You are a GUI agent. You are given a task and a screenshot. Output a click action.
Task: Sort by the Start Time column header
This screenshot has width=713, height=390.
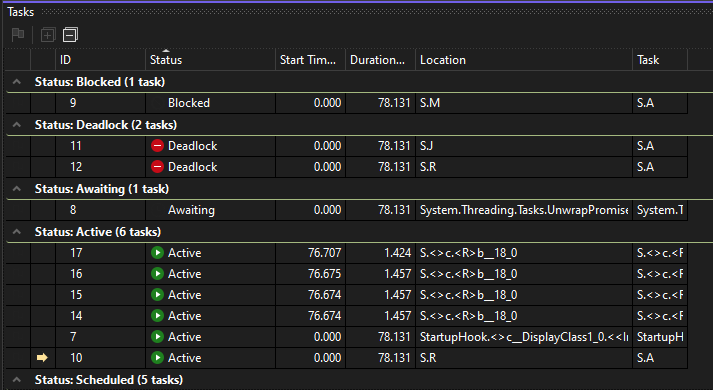310,60
